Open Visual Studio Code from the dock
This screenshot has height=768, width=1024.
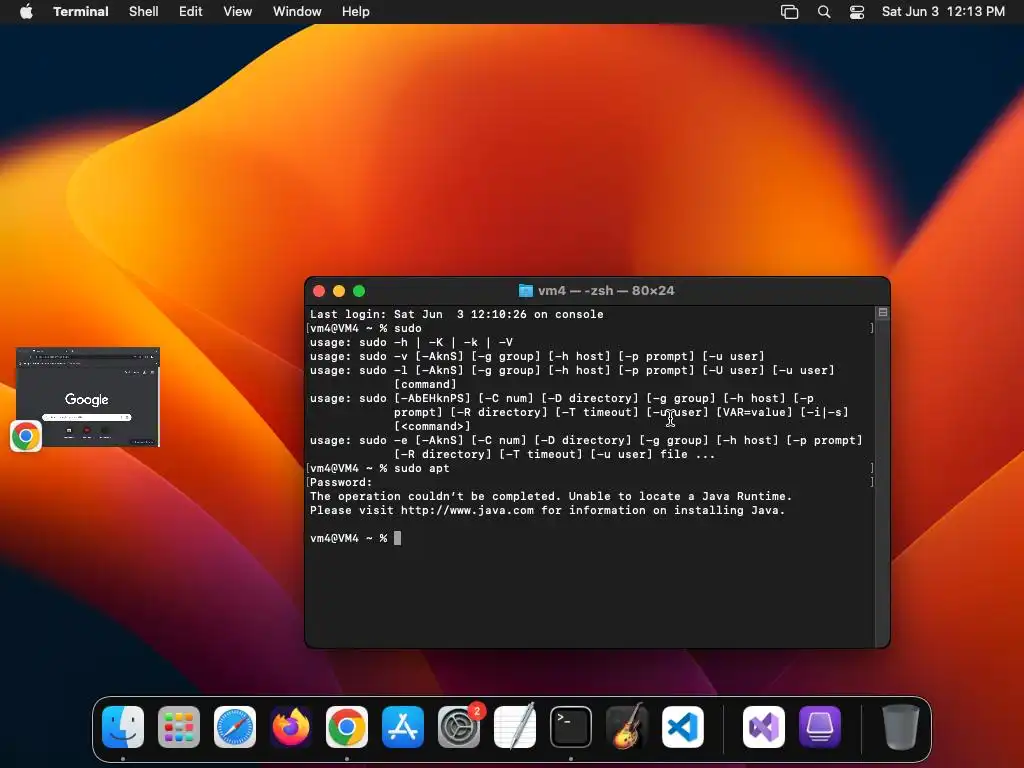[683, 727]
